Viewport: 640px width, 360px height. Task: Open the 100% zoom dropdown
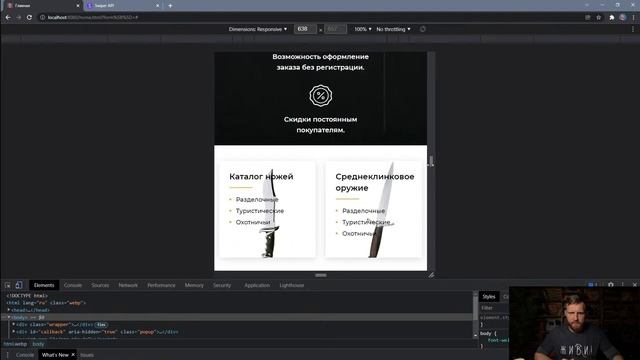coord(363,29)
